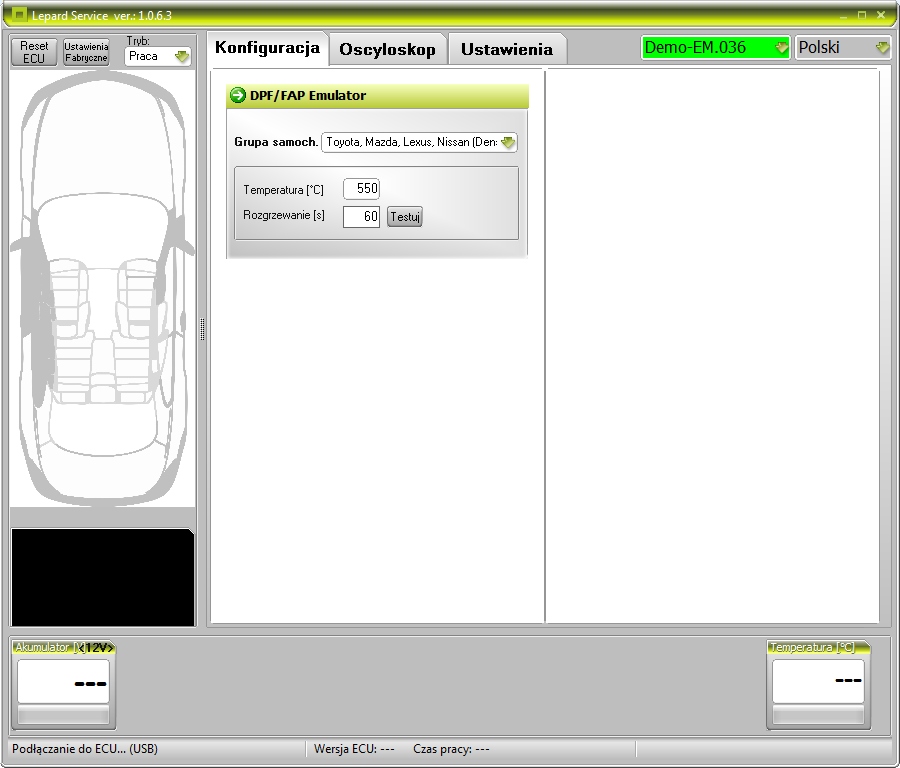Restore Ustawienia Fabryczne factory settings

coord(86,52)
